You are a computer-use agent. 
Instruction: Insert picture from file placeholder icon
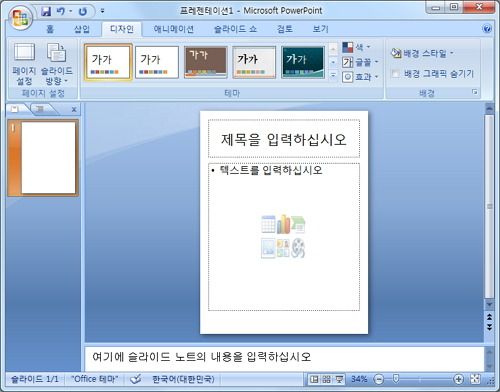(268, 248)
